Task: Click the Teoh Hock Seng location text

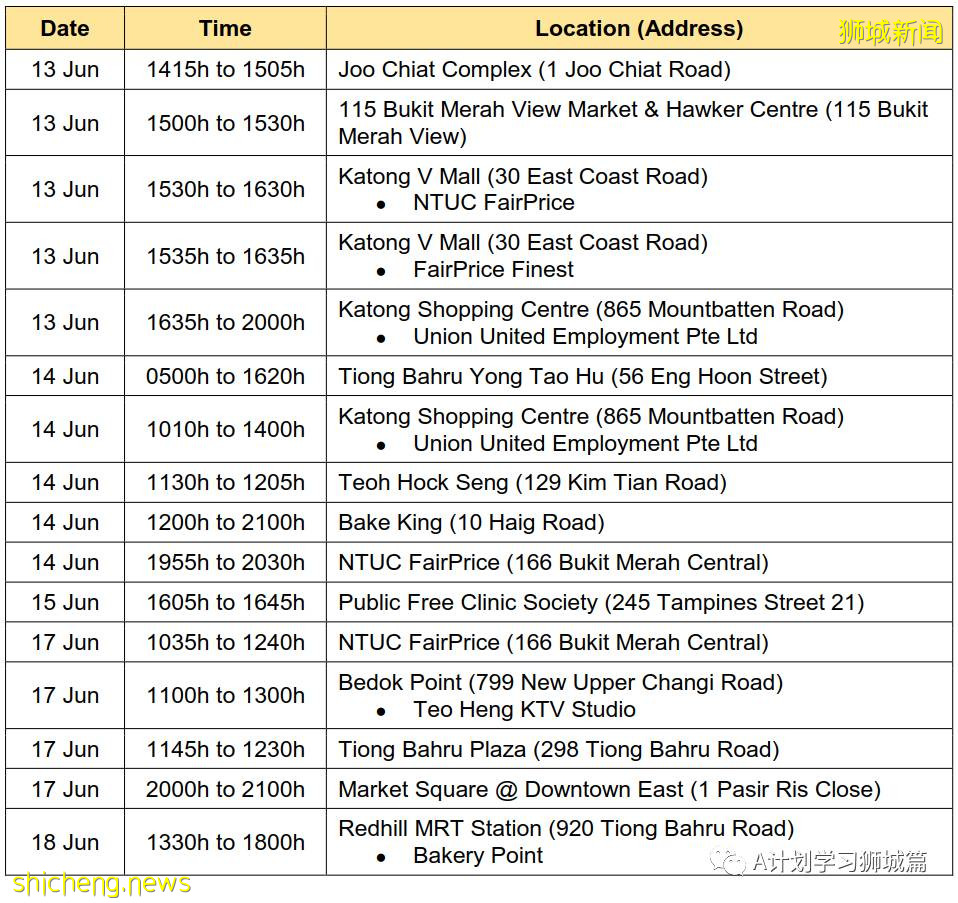Action: coord(532,483)
